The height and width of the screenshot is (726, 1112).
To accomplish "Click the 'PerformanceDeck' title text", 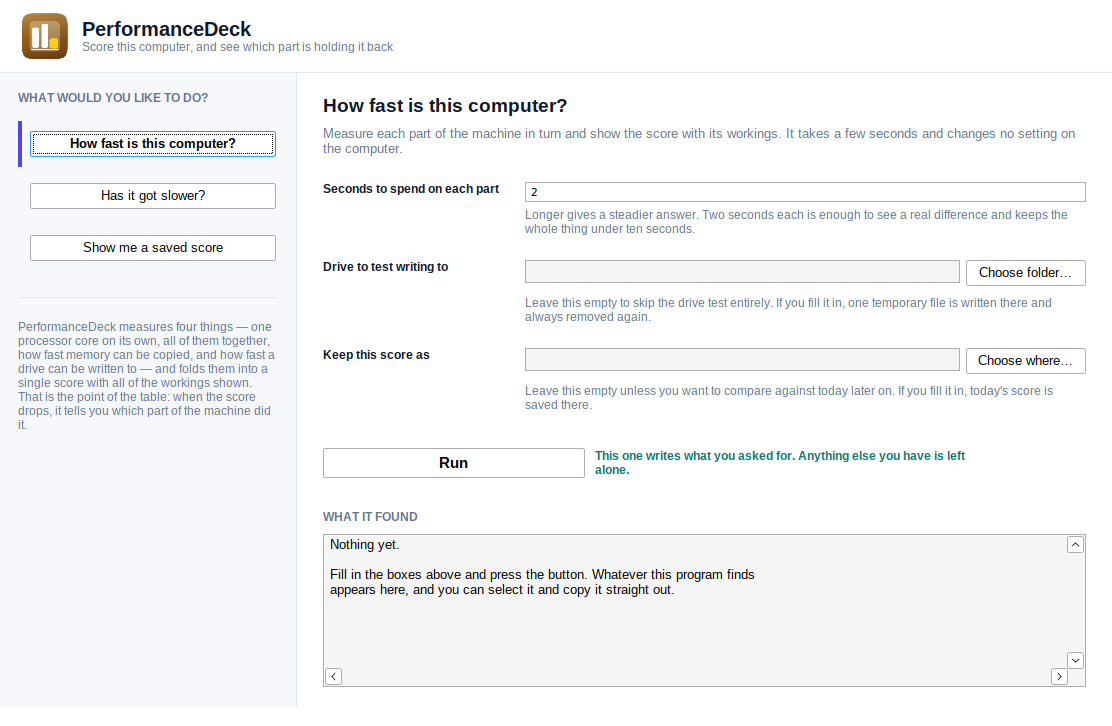I will pos(166,29).
